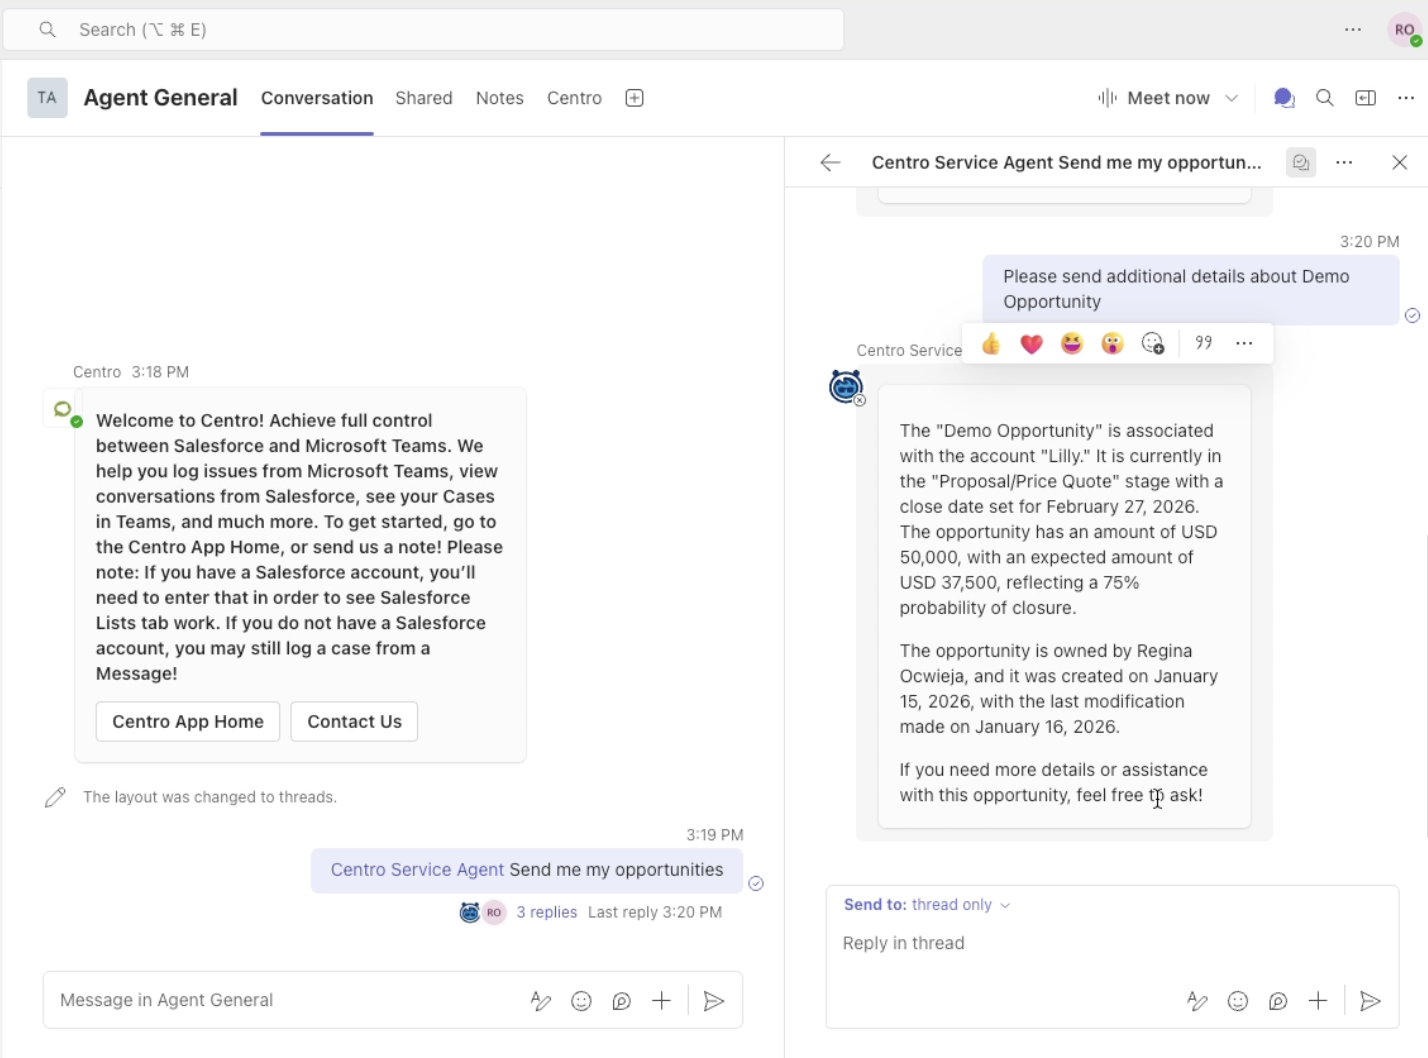
Task: Click the Centro Service Agent bot avatar
Action: coord(846,387)
